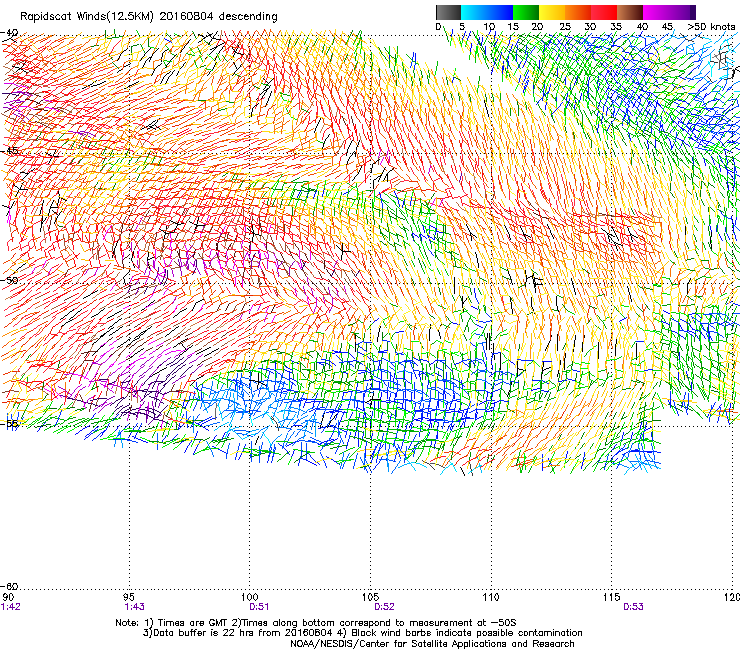The image size is (740, 650).
Task: Click the longitude label '90' on the axis
Action: (8, 598)
